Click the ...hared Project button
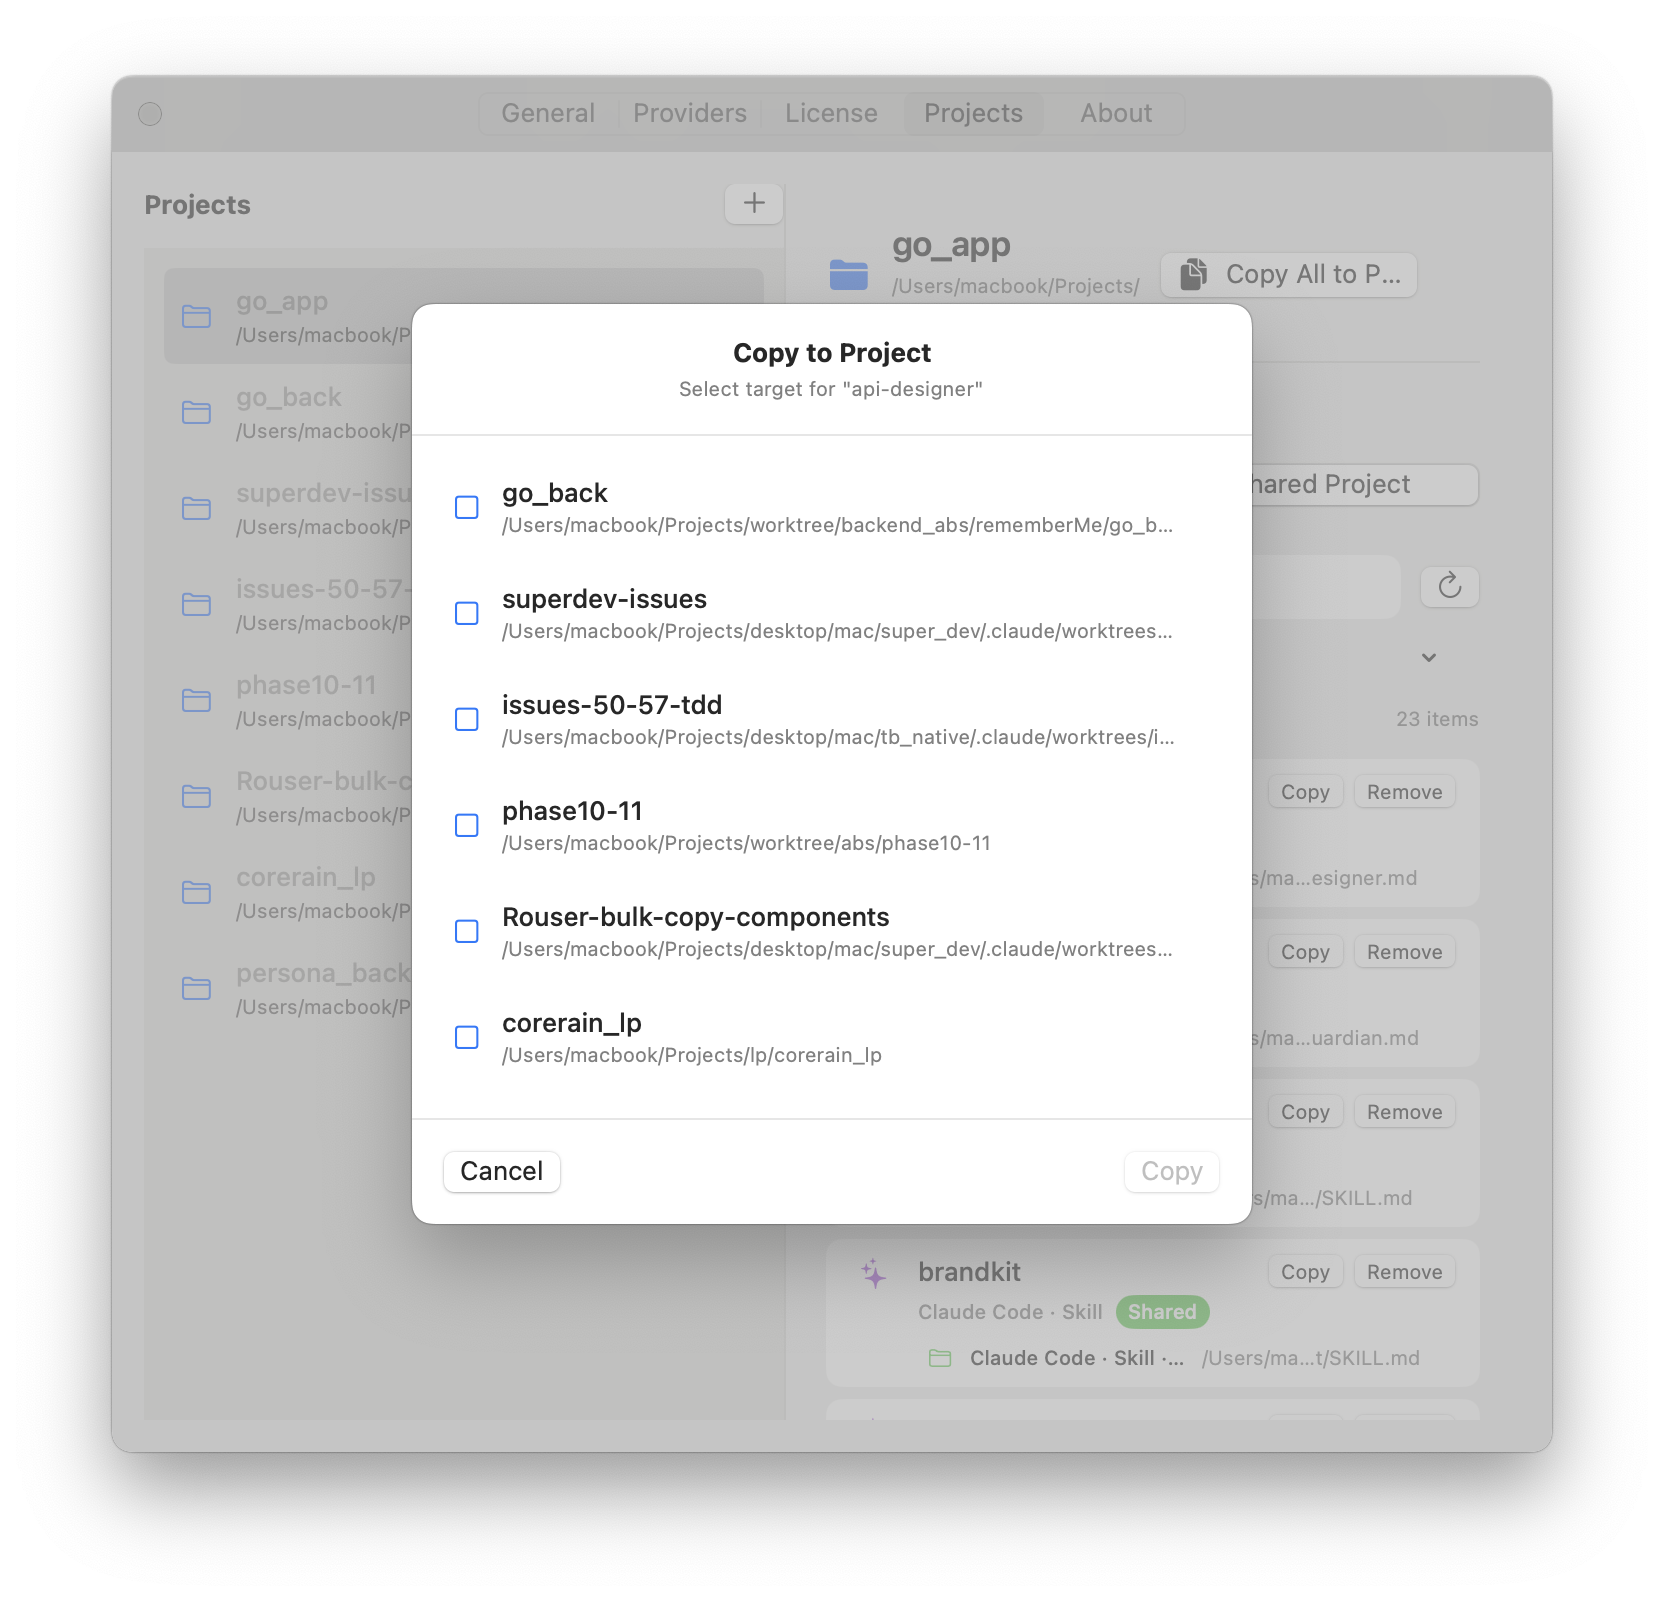1664x1600 pixels. coord(1364,484)
